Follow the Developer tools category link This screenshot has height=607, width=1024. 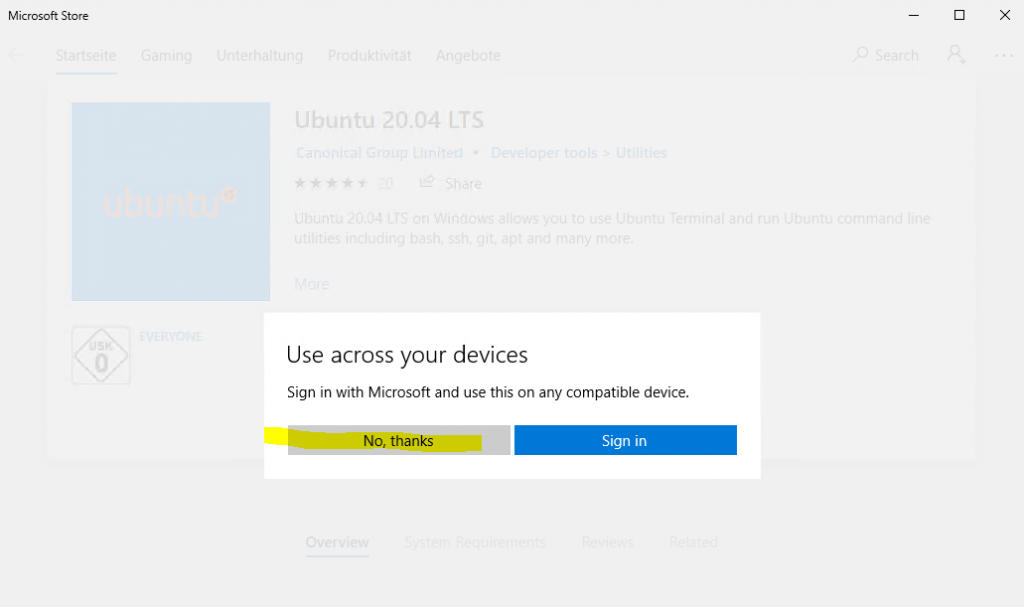tap(544, 153)
